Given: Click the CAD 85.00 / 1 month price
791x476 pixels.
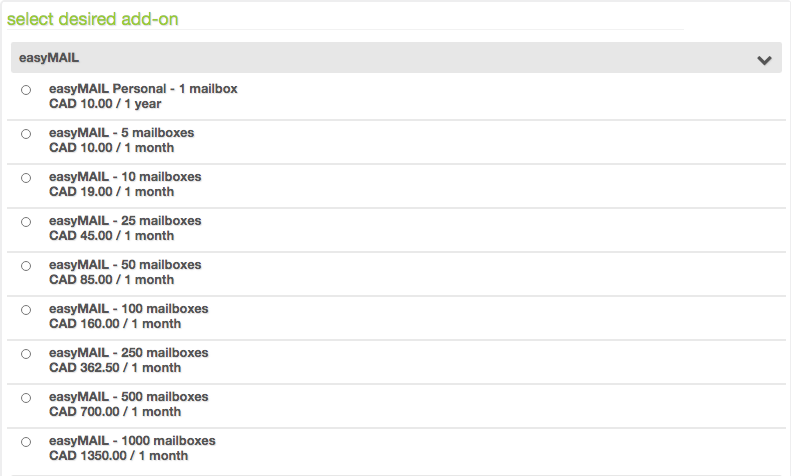Looking at the screenshot, I should [111, 280].
